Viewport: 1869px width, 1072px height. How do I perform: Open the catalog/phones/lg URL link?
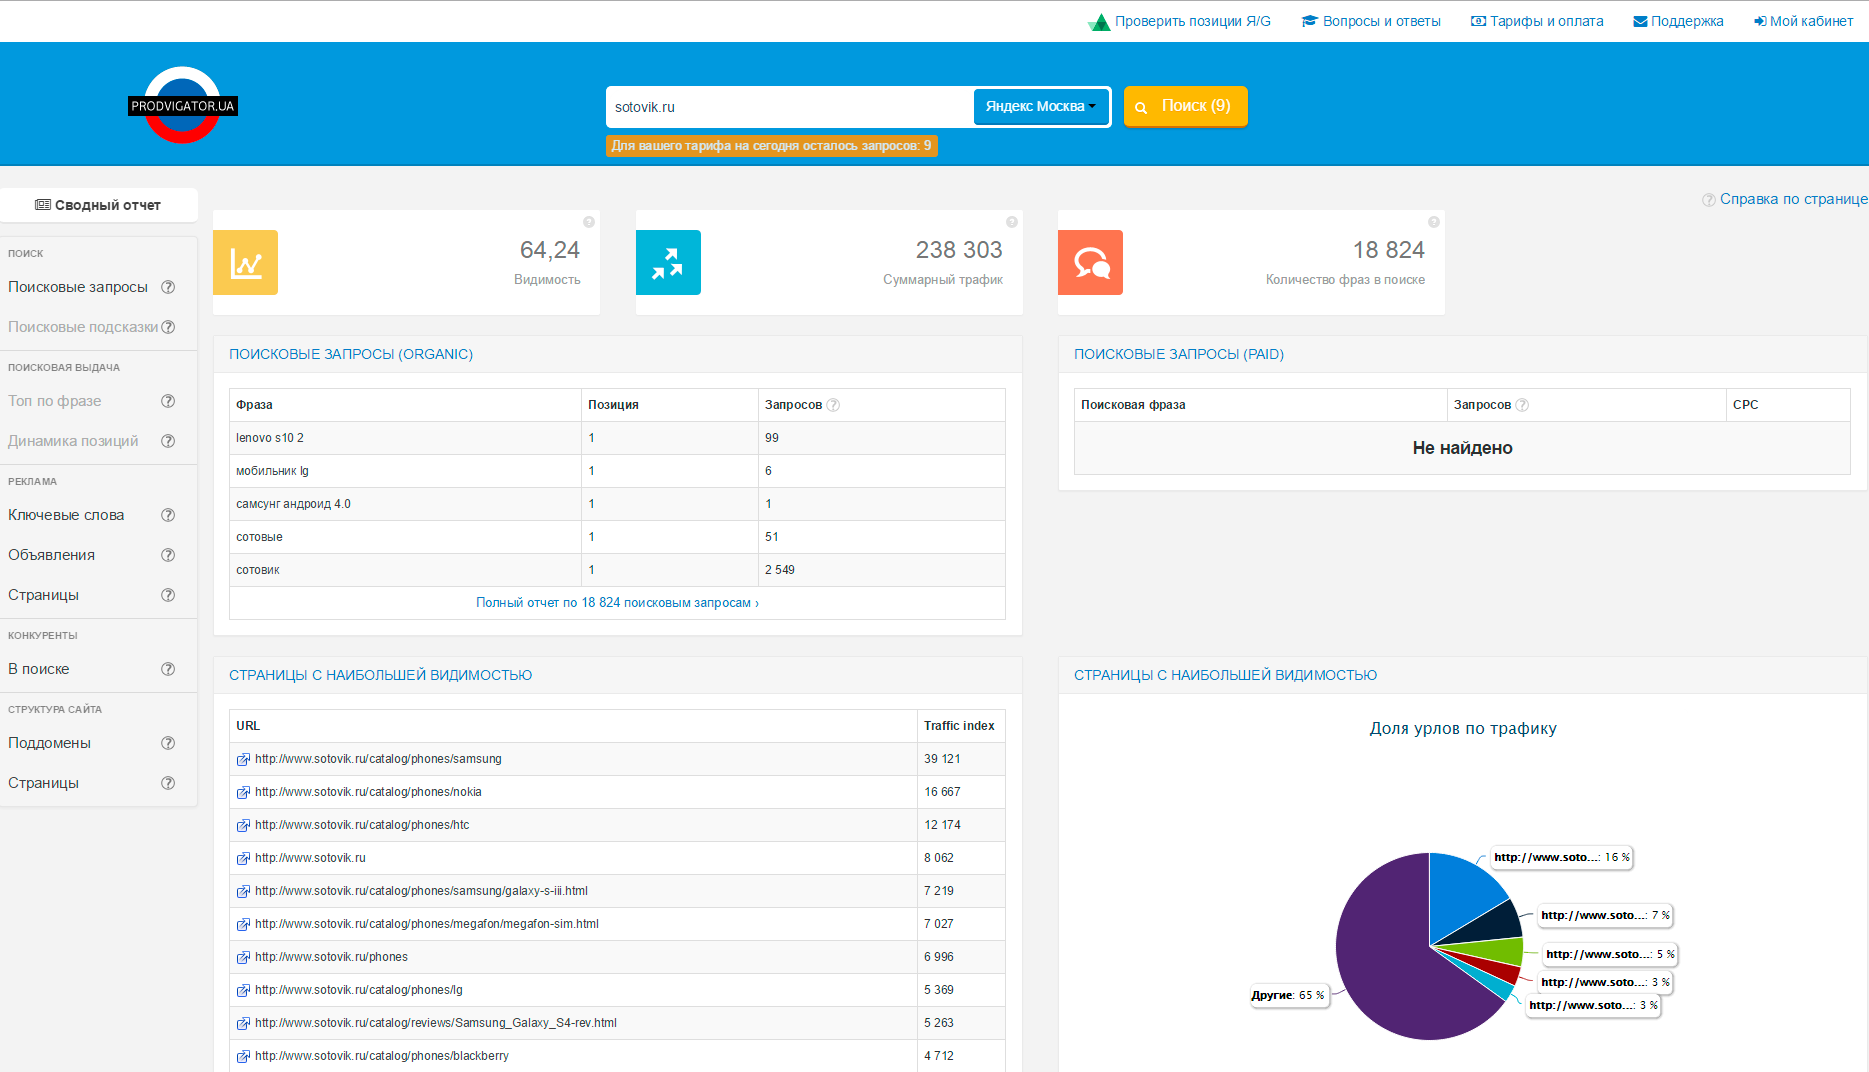[x=359, y=990]
